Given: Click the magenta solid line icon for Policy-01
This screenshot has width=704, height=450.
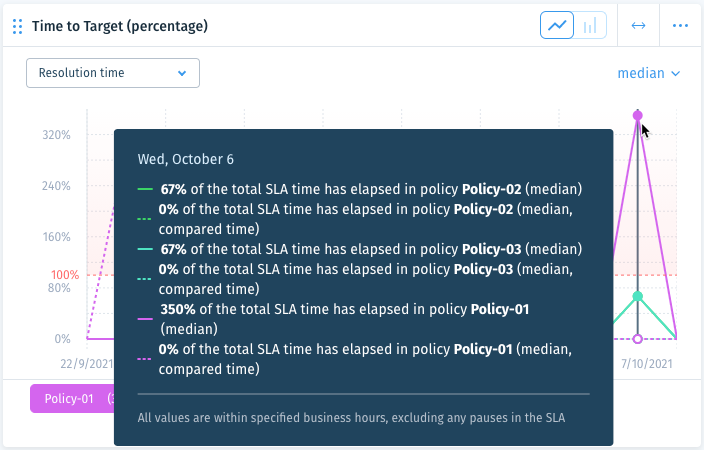Looking at the screenshot, I should point(145,319).
